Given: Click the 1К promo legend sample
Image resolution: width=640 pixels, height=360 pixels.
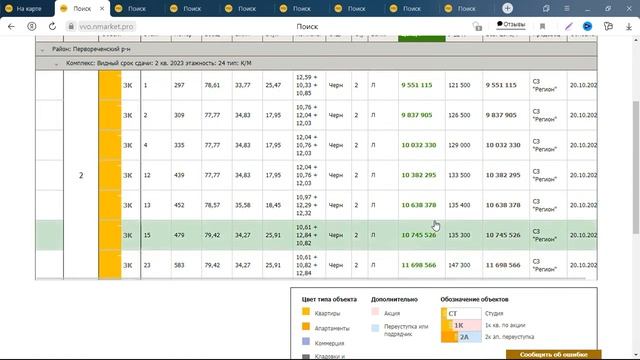Looking at the screenshot, I should [x=461, y=325].
